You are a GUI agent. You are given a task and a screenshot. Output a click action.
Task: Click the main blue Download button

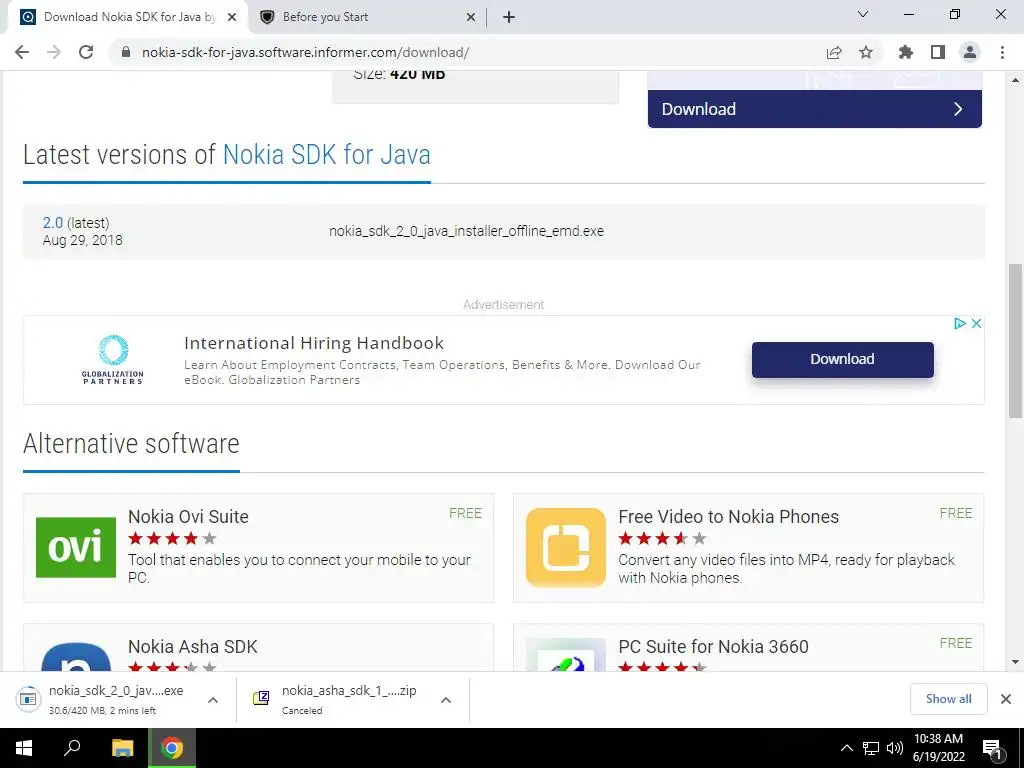(x=814, y=109)
